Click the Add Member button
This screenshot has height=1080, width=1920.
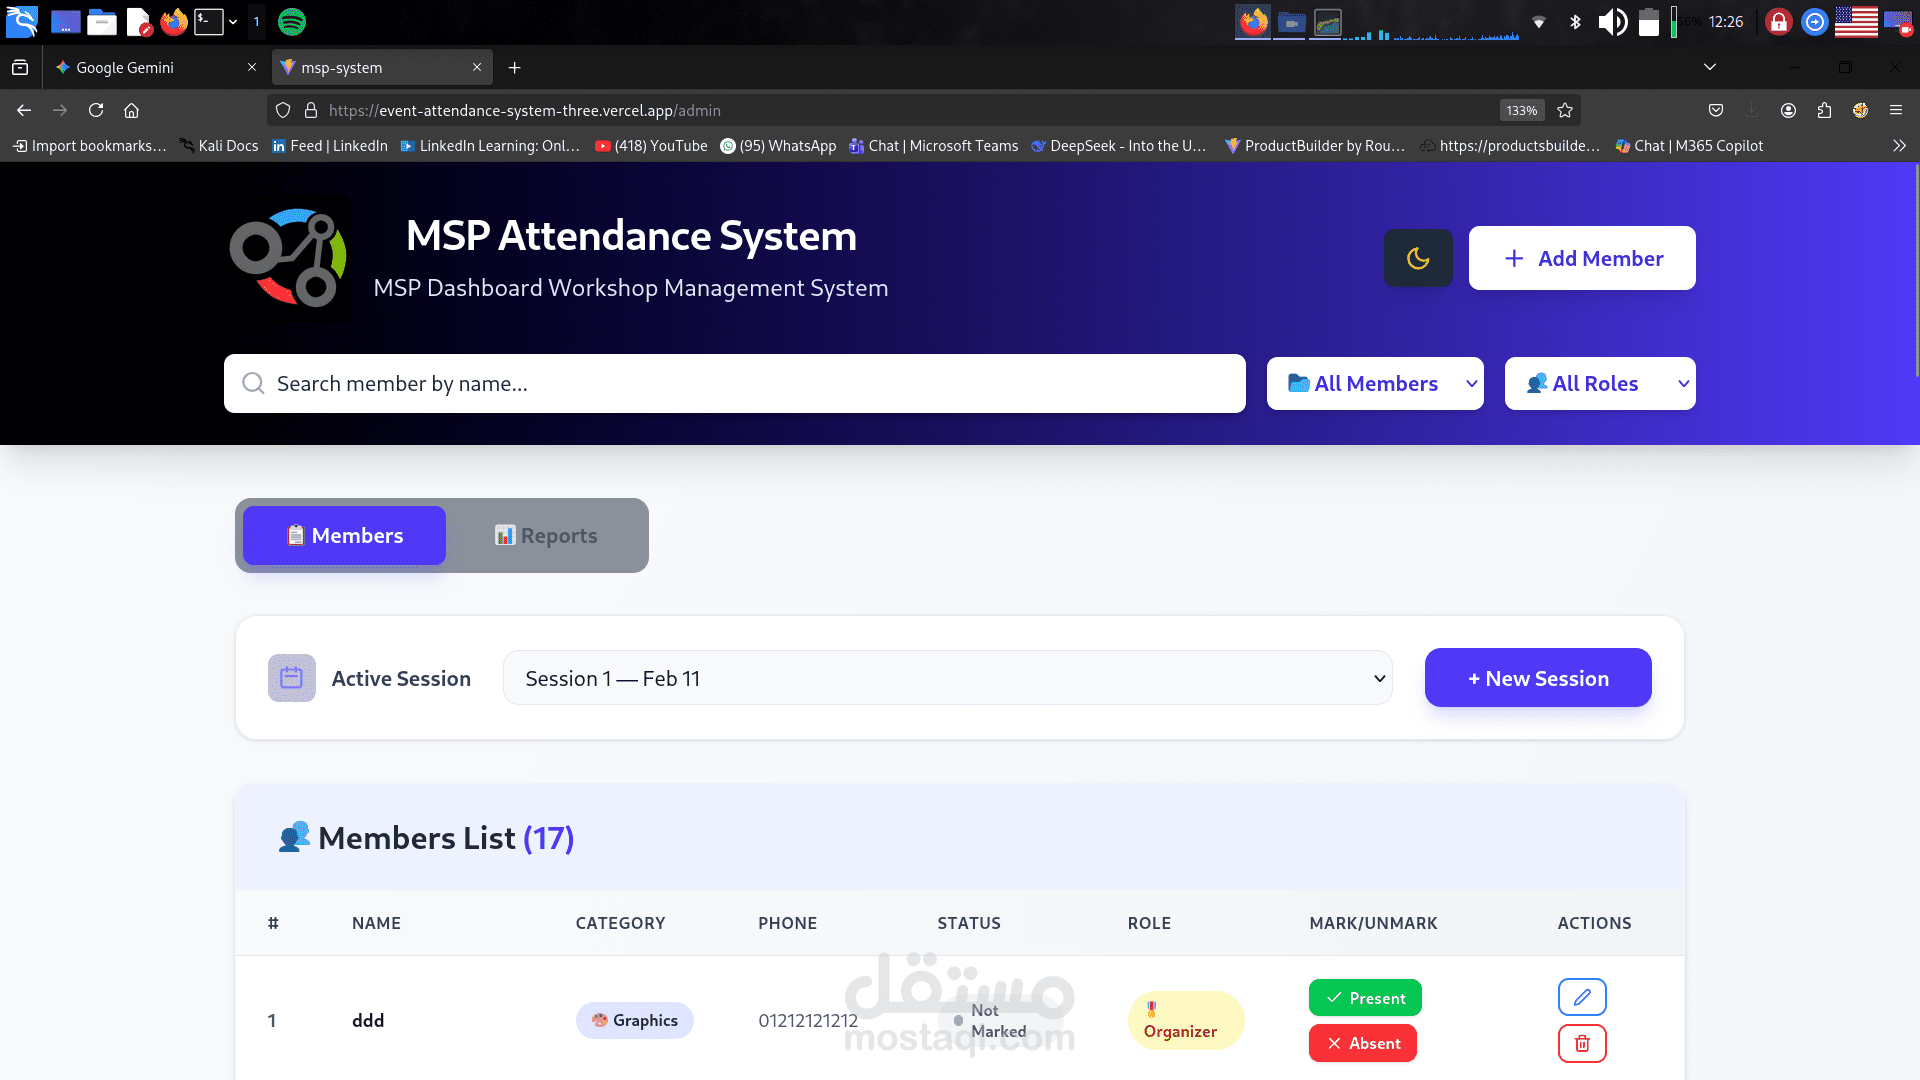1581,258
